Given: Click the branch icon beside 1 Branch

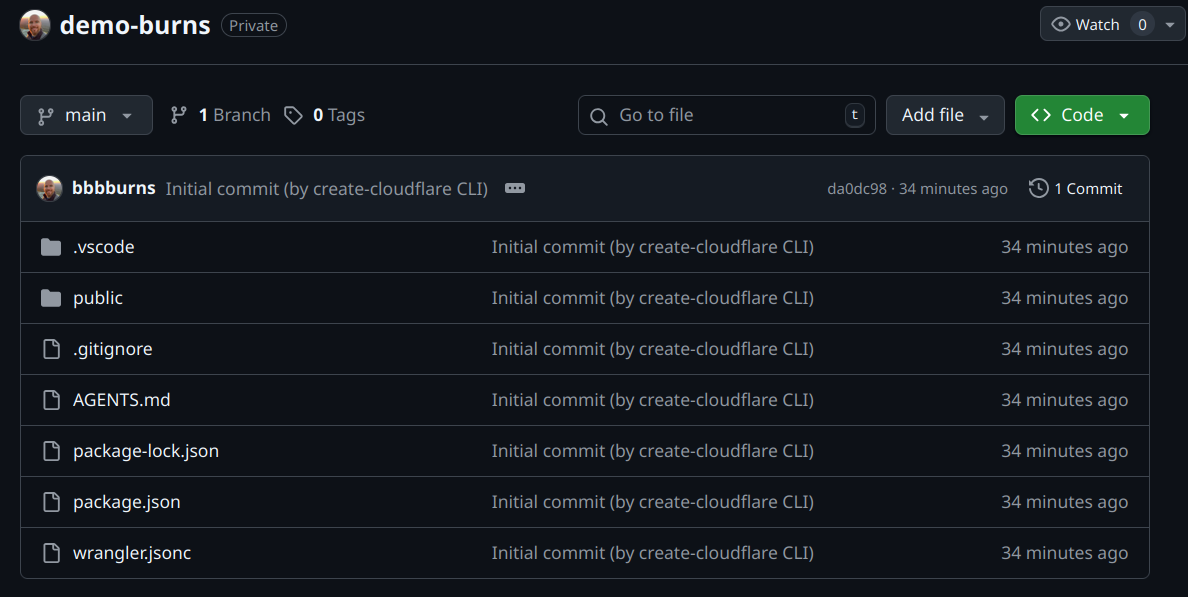Looking at the screenshot, I should click(179, 115).
